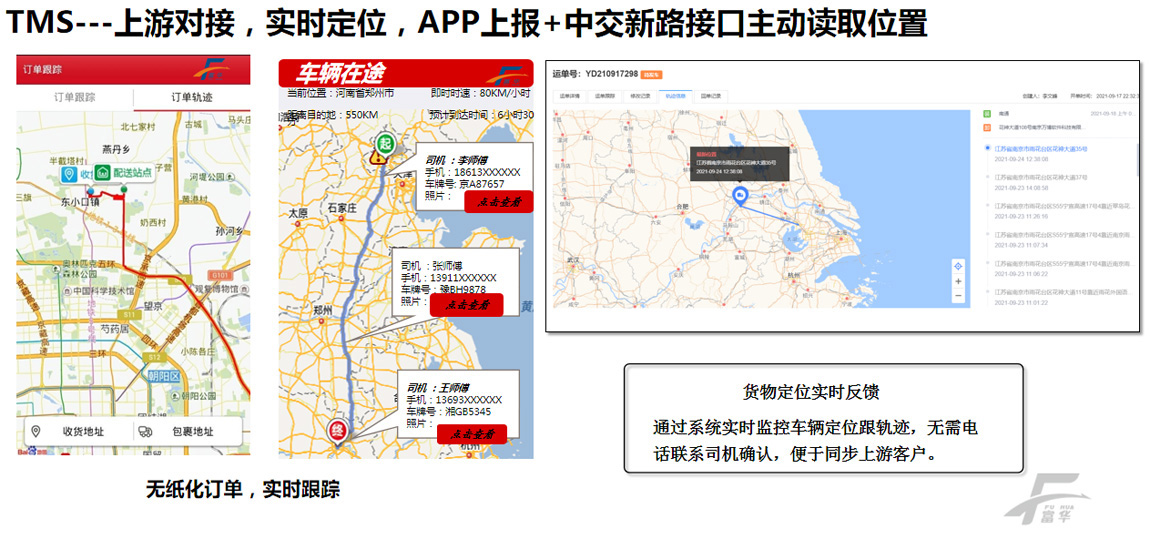Click the blue truck location pin on map
Screen dimensions: 1150x538
pyautogui.click(x=740, y=197)
